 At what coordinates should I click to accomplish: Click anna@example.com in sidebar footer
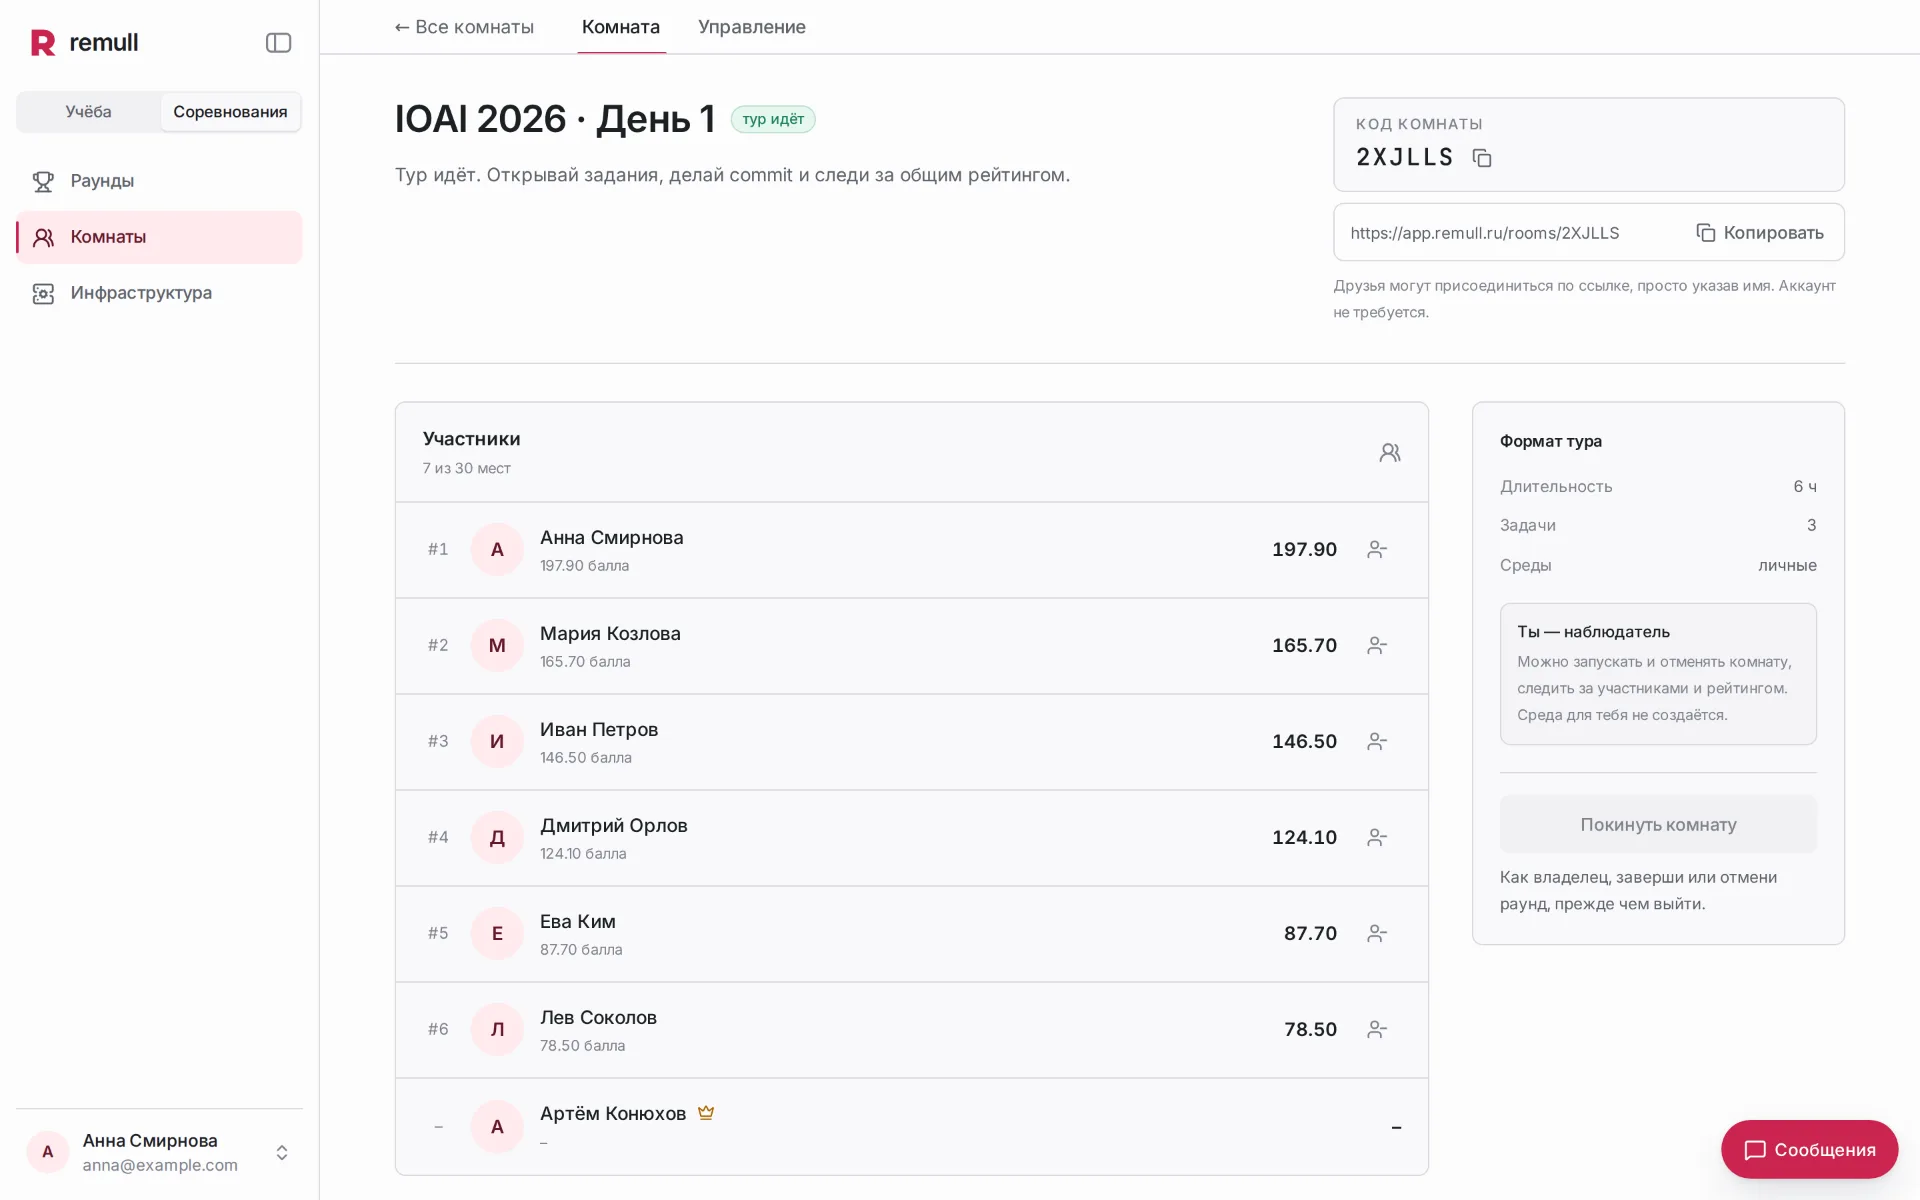[160, 1165]
